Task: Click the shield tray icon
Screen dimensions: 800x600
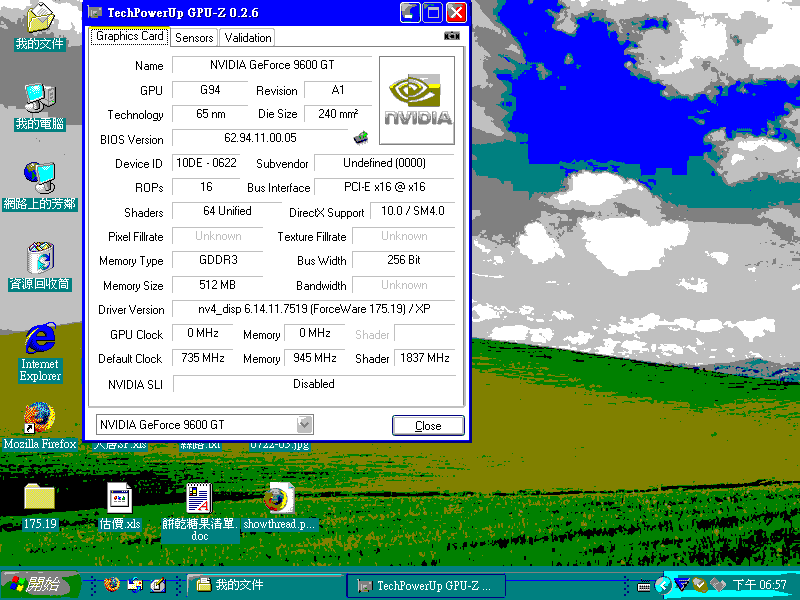Action: coord(700,585)
